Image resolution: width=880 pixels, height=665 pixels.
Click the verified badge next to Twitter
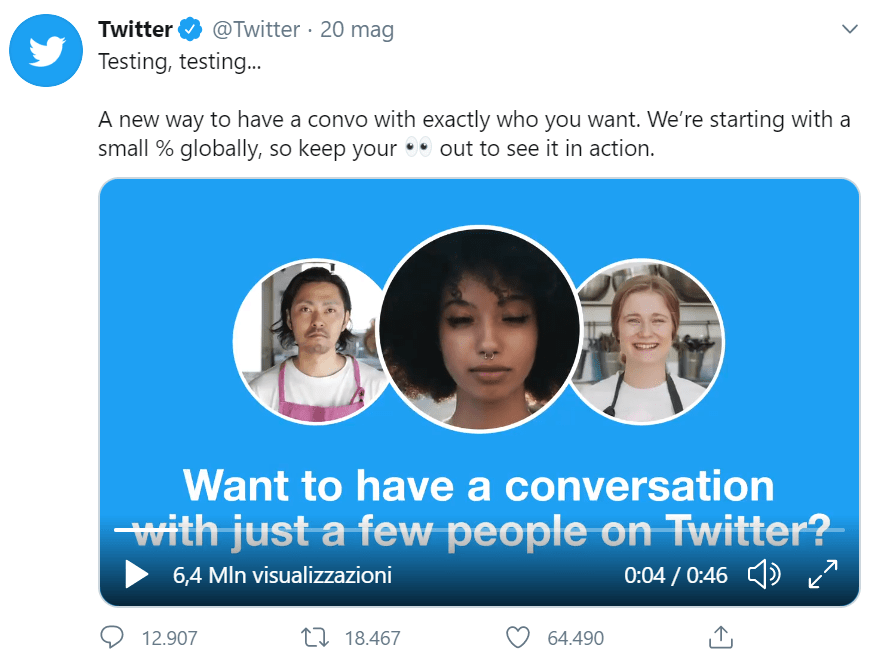coord(191,29)
